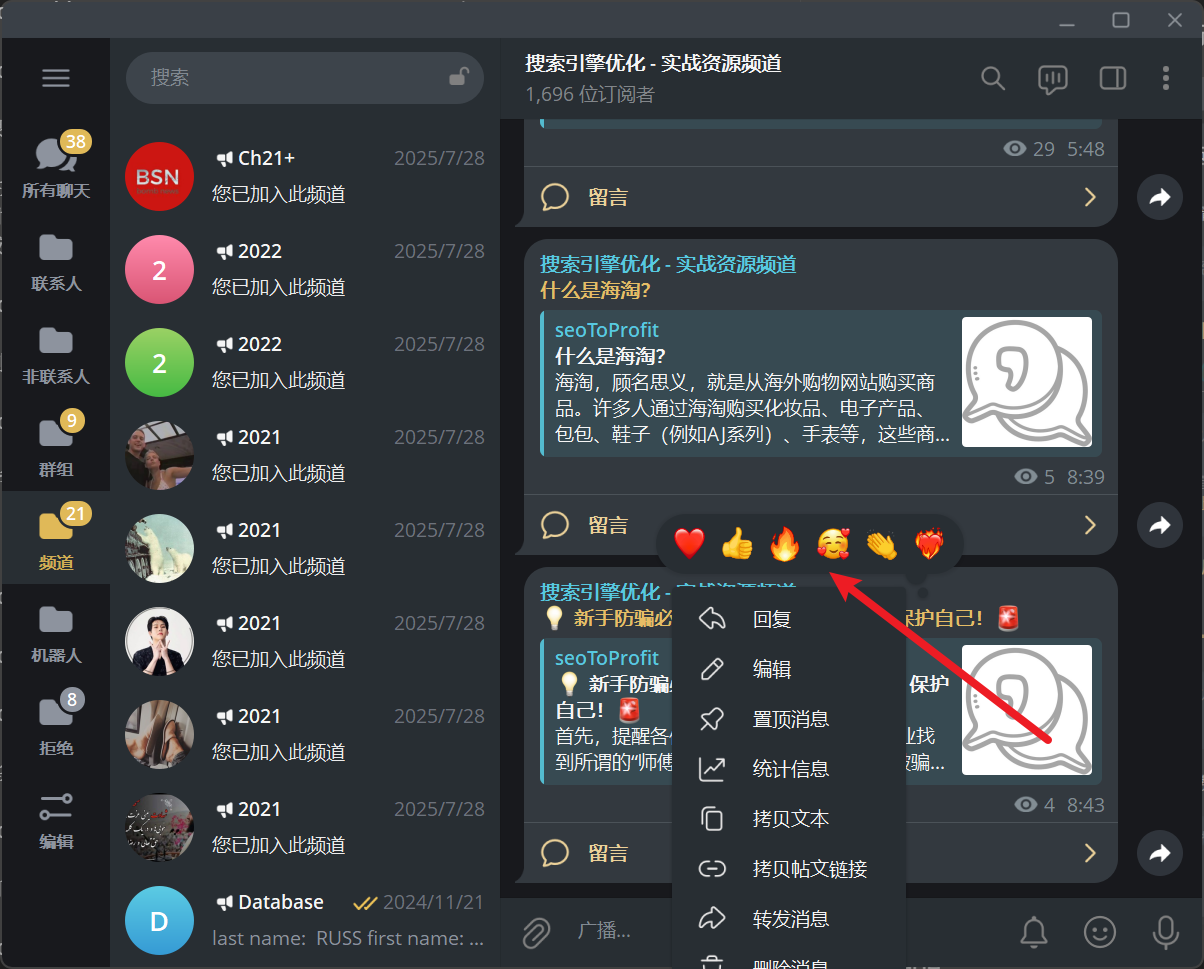The height and width of the screenshot is (969, 1204).
Task: Click the 搜索 search input field
Action: coord(290,78)
